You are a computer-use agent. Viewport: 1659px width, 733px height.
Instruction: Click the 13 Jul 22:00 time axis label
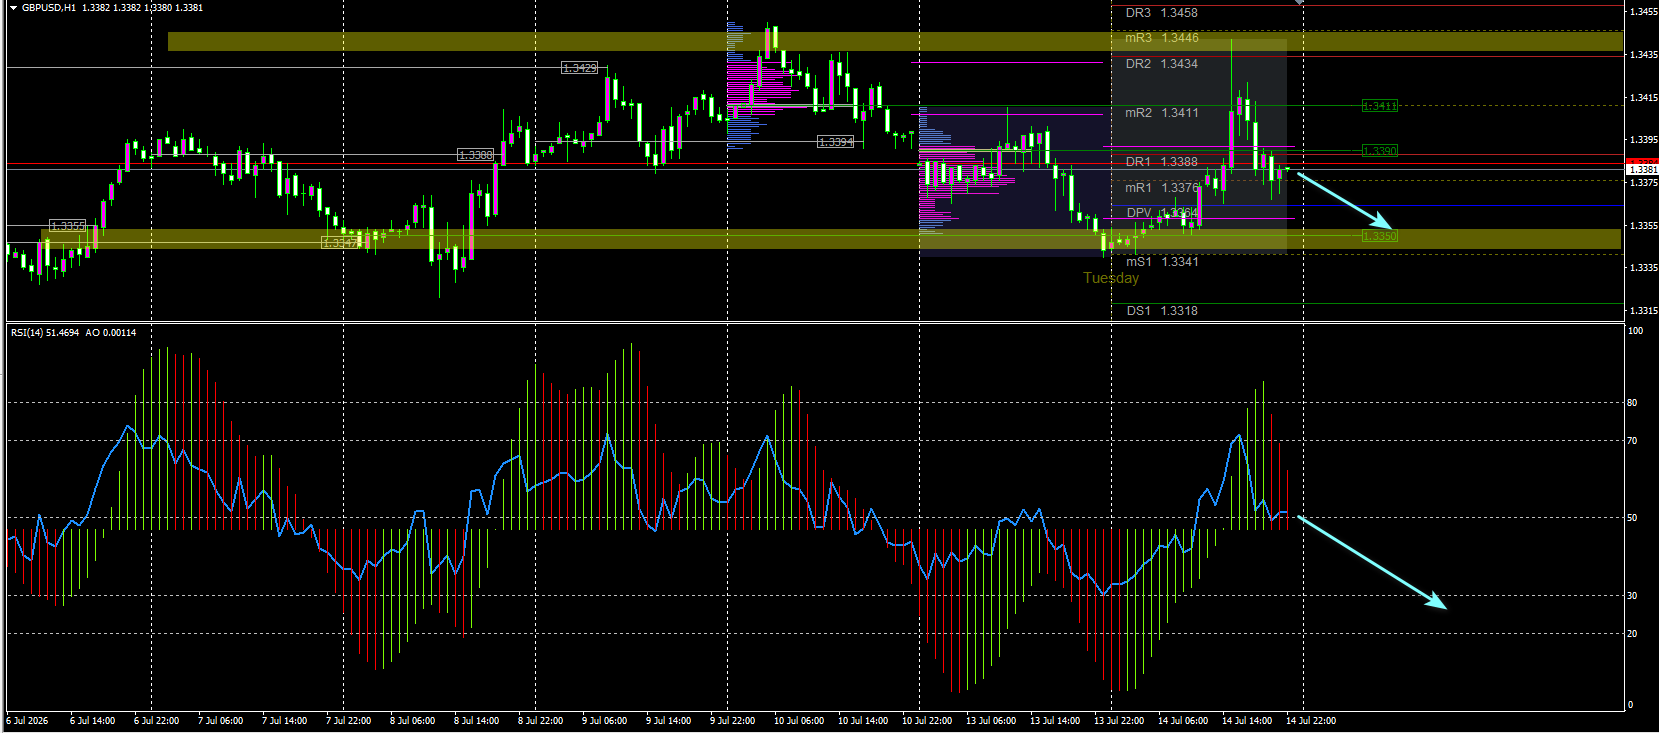coord(1119,721)
